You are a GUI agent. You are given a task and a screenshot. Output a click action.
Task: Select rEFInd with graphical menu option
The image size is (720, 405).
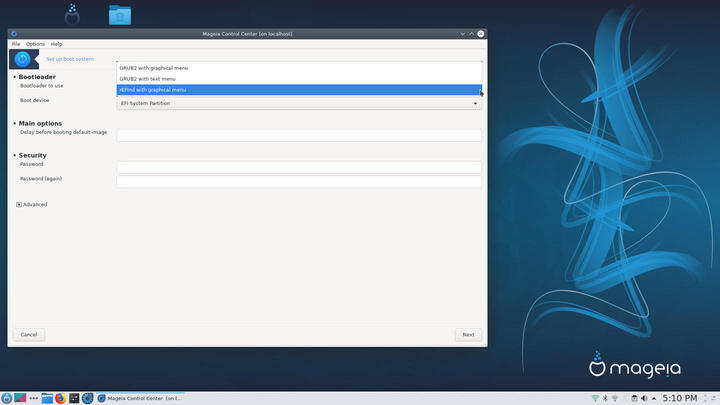point(299,90)
